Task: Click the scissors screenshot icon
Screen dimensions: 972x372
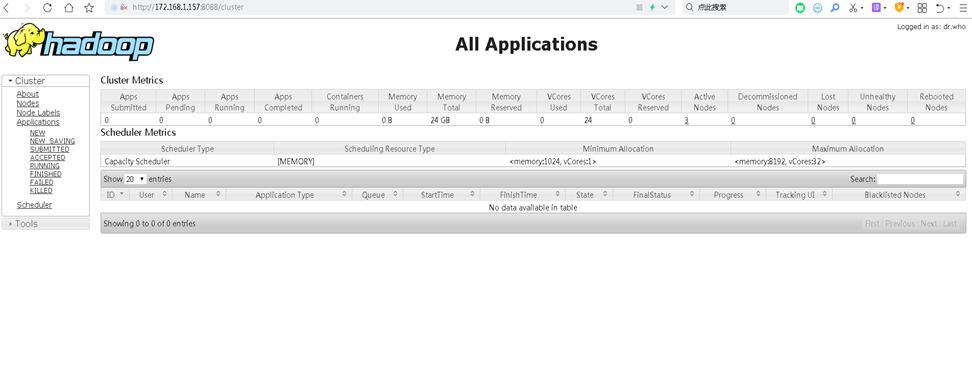Action: (853, 8)
